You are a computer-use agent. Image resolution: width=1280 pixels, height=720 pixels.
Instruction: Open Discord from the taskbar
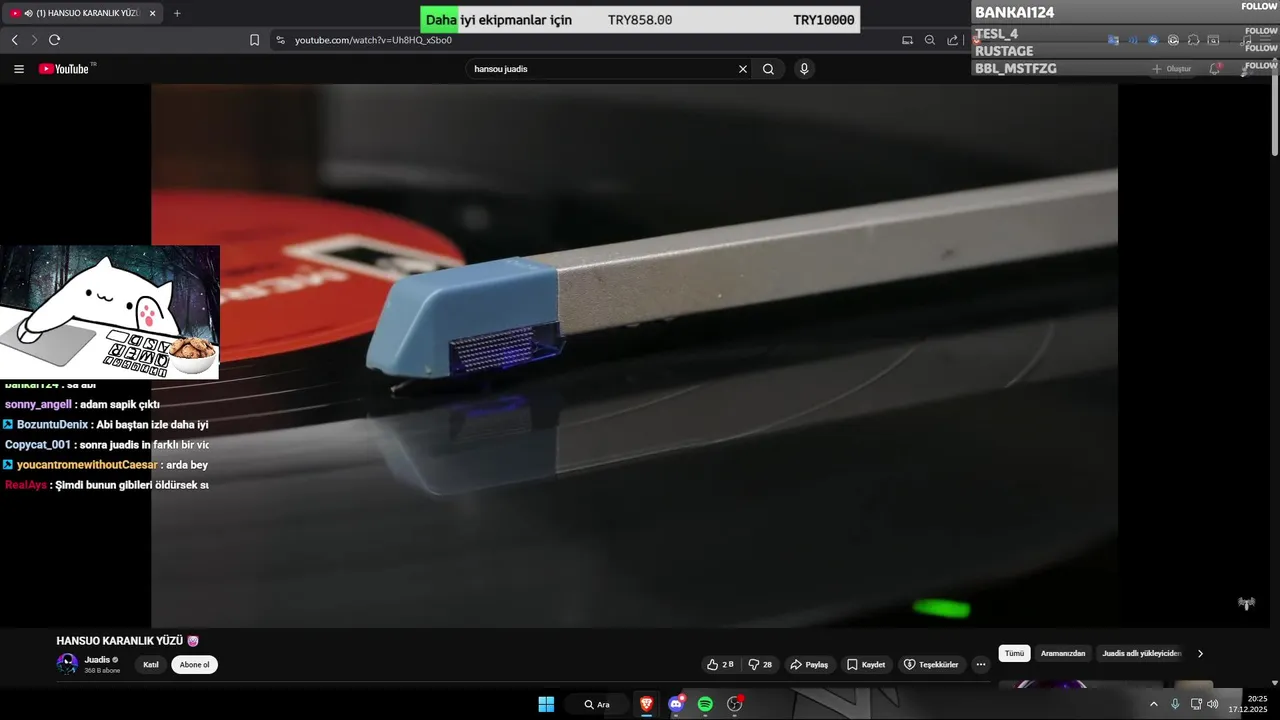[x=677, y=704]
